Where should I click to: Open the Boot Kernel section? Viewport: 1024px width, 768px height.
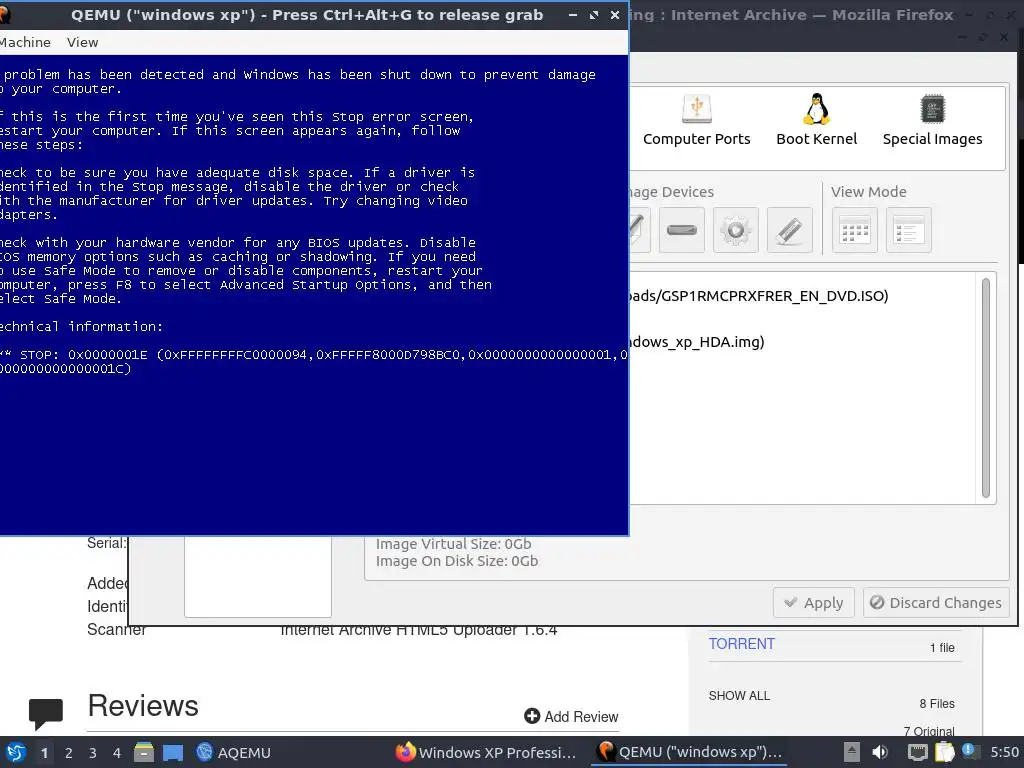click(x=816, y=121)
